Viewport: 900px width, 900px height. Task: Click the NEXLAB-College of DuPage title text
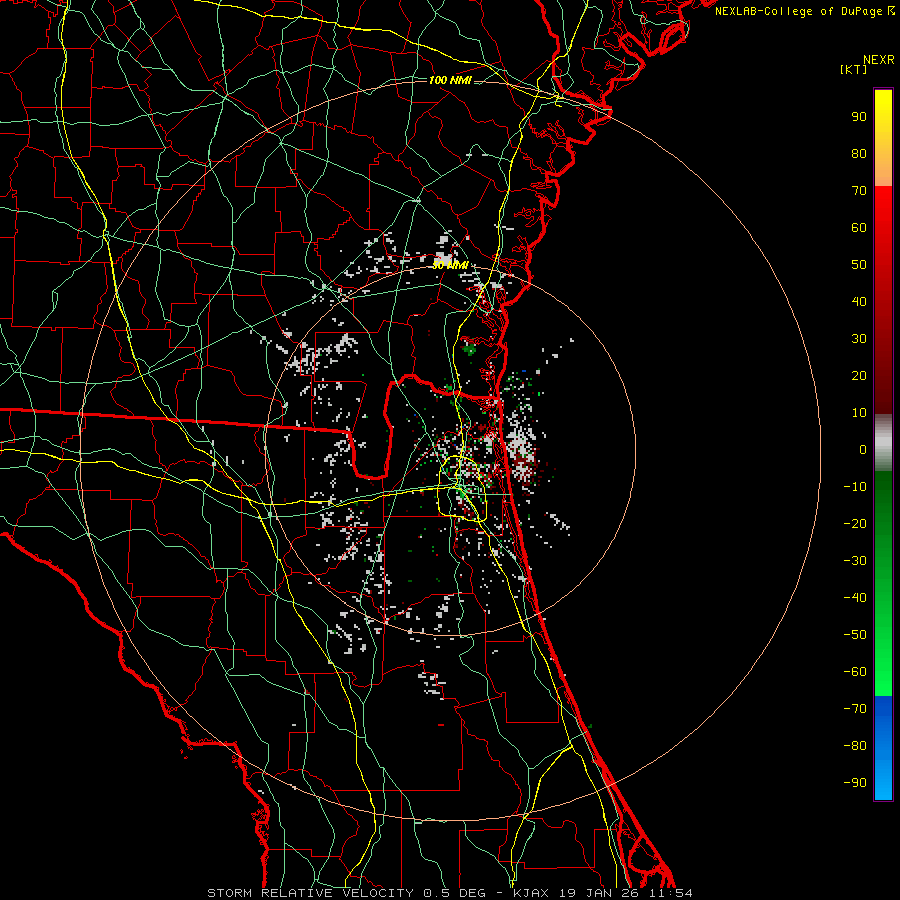point(804,11)
